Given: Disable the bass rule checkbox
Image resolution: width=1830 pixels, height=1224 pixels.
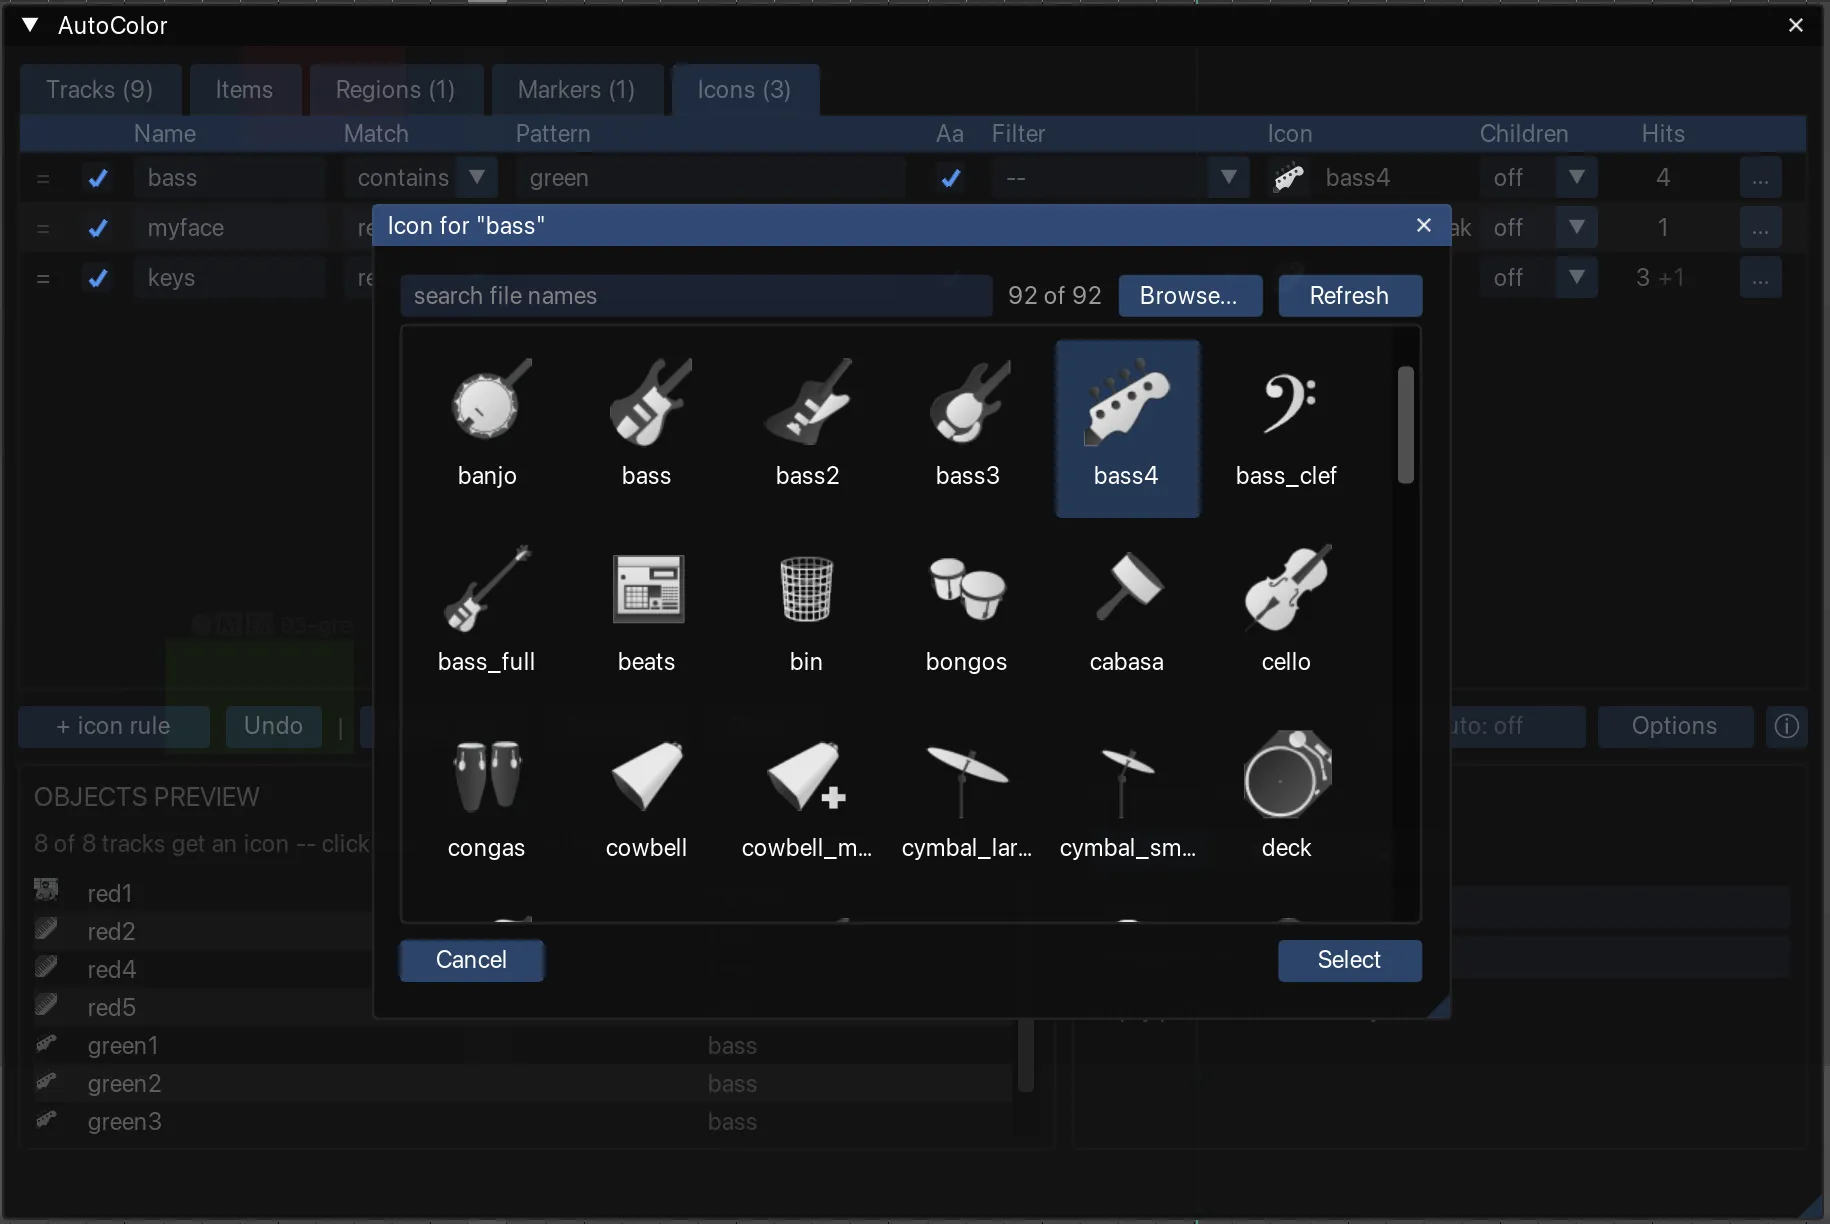Looking at the screenshot, I should pyautogui.click(x=98, y=178).
